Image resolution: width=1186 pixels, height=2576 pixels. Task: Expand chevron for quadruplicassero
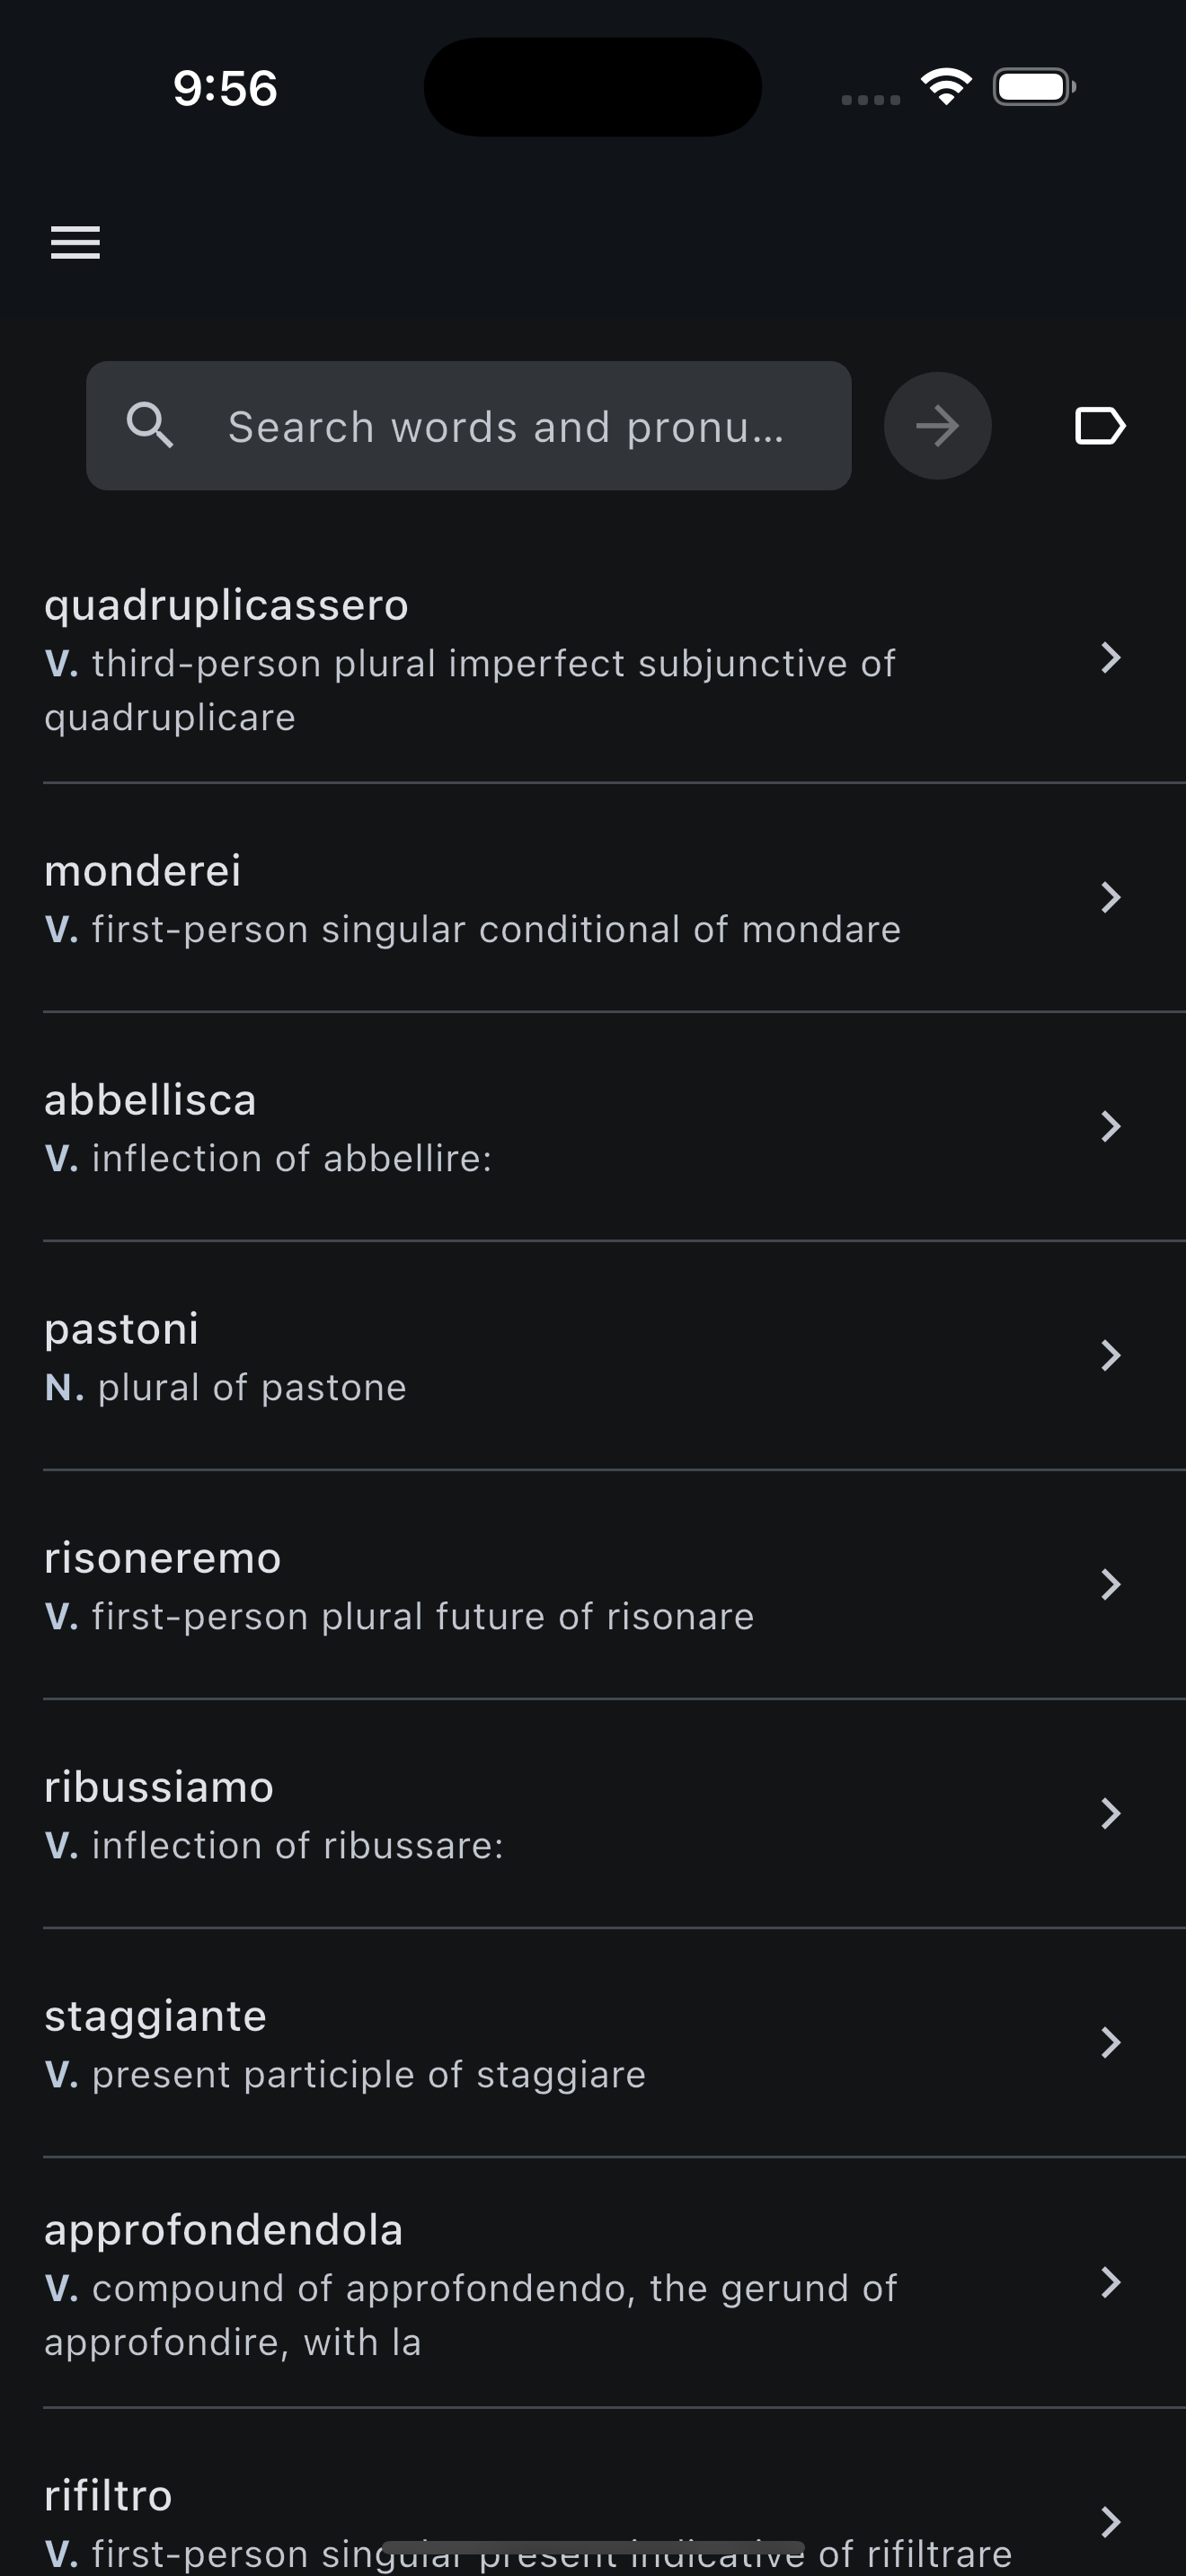pos(1110,658)
